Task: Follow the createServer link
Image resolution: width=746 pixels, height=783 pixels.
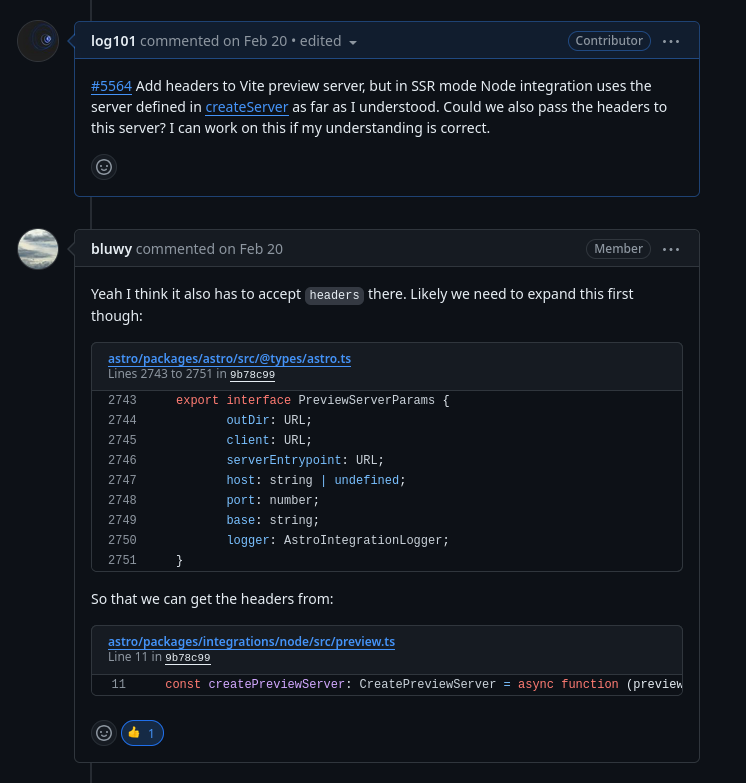Action: 247,107
